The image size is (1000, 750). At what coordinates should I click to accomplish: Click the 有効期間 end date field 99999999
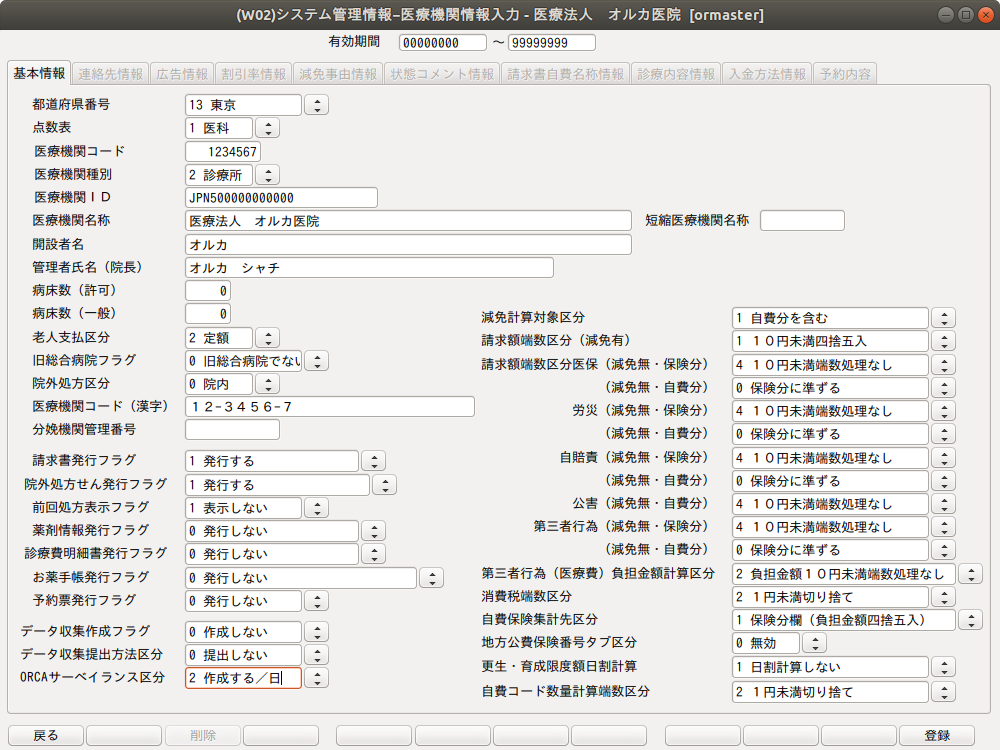click(552, 43)
